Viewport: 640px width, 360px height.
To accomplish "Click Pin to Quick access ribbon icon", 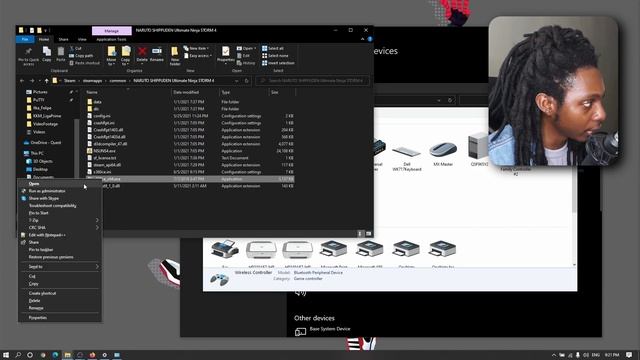I will 28,52.
